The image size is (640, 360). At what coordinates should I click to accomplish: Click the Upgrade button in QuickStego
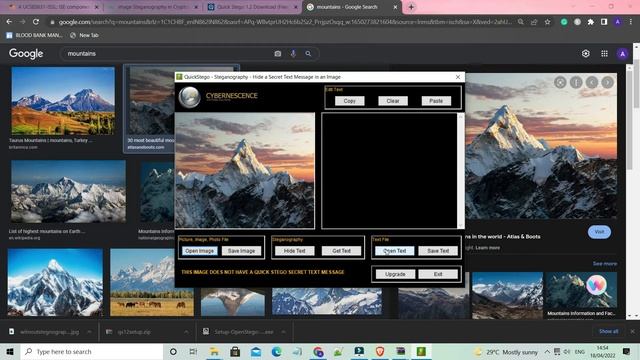tap(395, 274)
